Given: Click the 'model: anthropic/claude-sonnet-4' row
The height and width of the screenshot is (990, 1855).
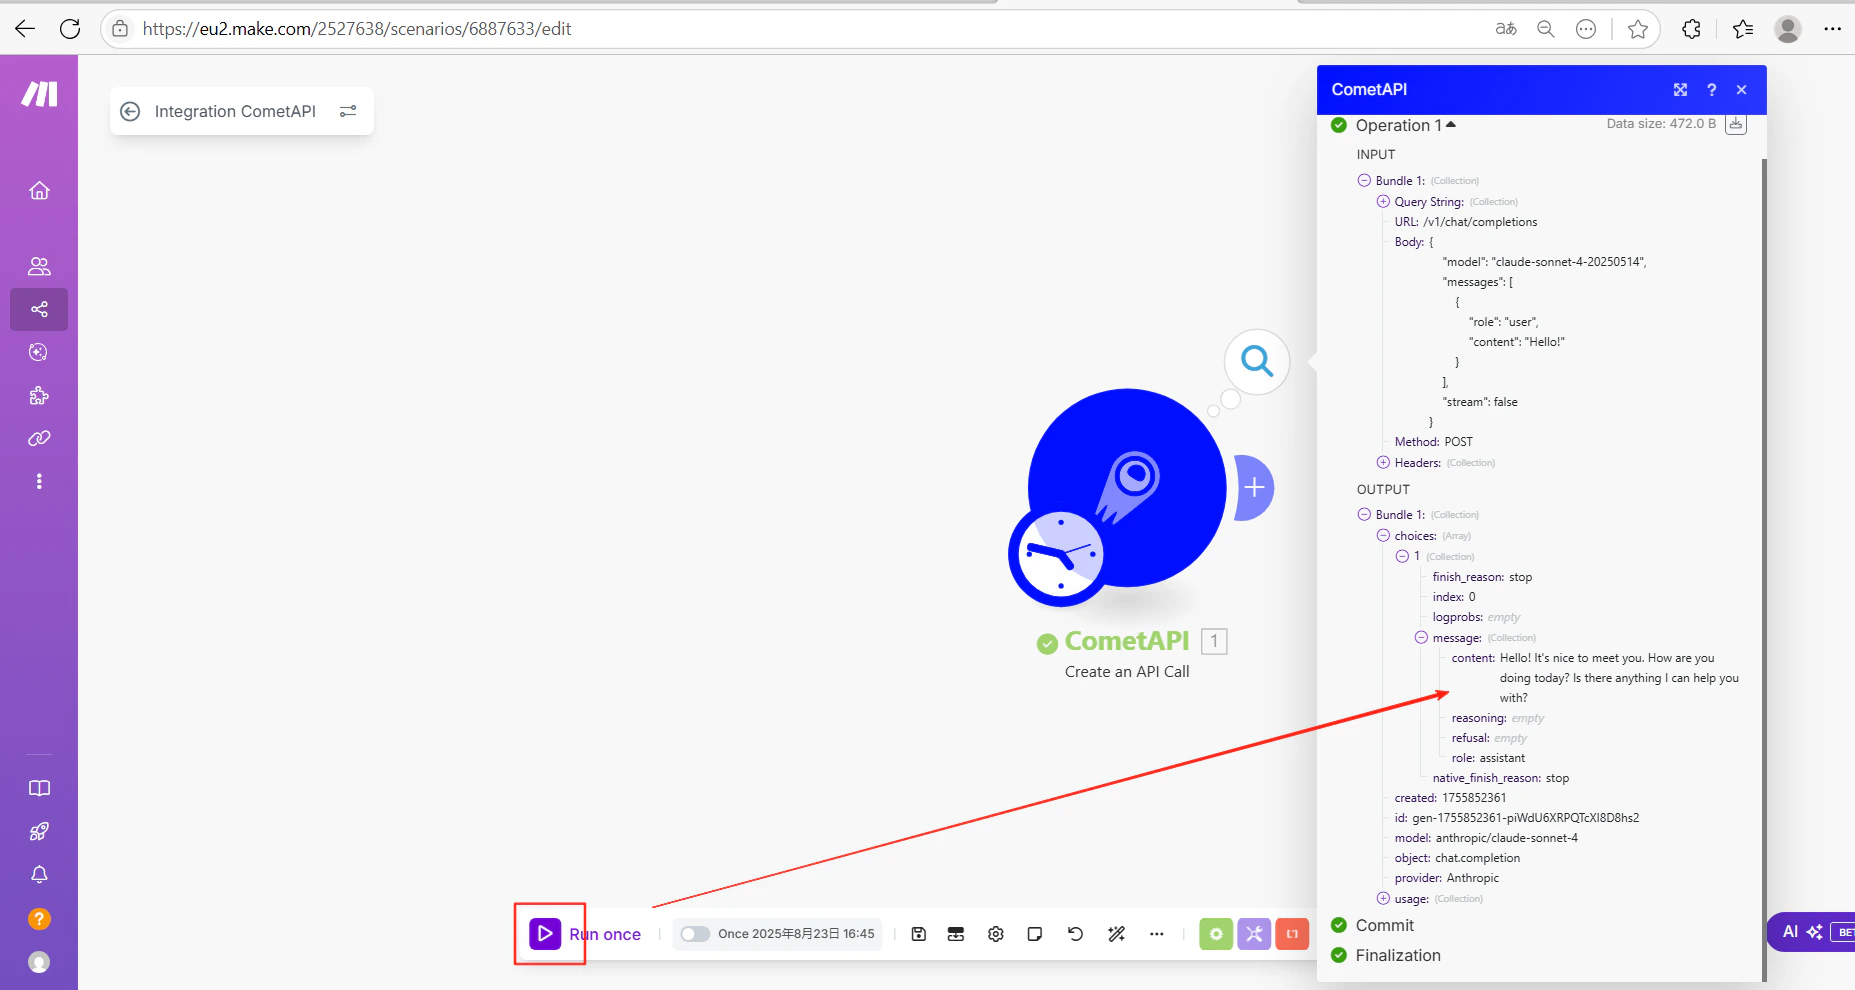Looking at the screenshot, I should pos(1486,838).
